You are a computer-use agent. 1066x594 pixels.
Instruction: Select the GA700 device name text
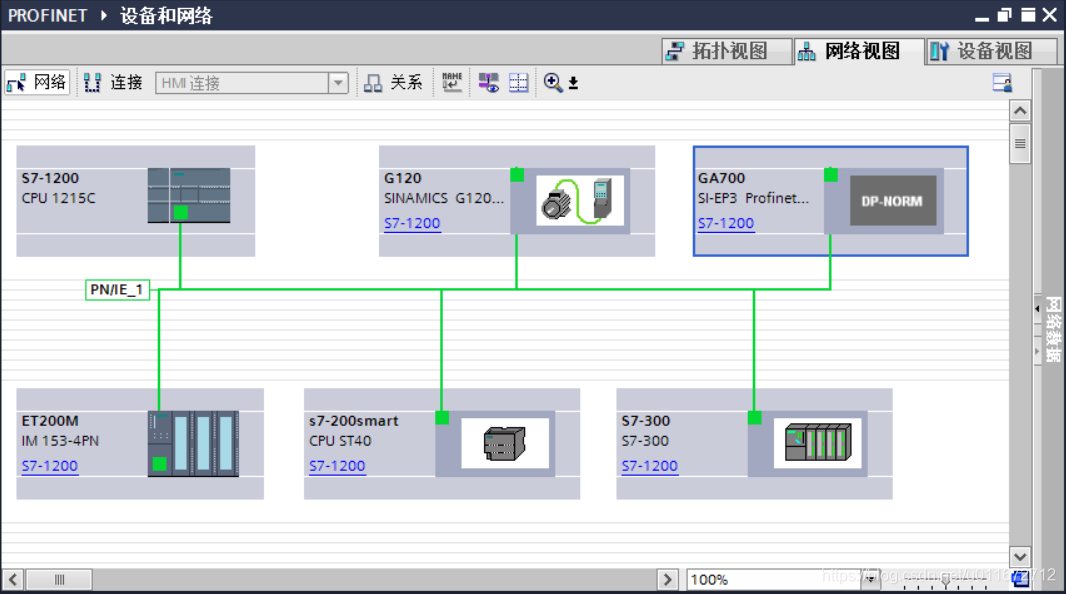click(721, 178)
